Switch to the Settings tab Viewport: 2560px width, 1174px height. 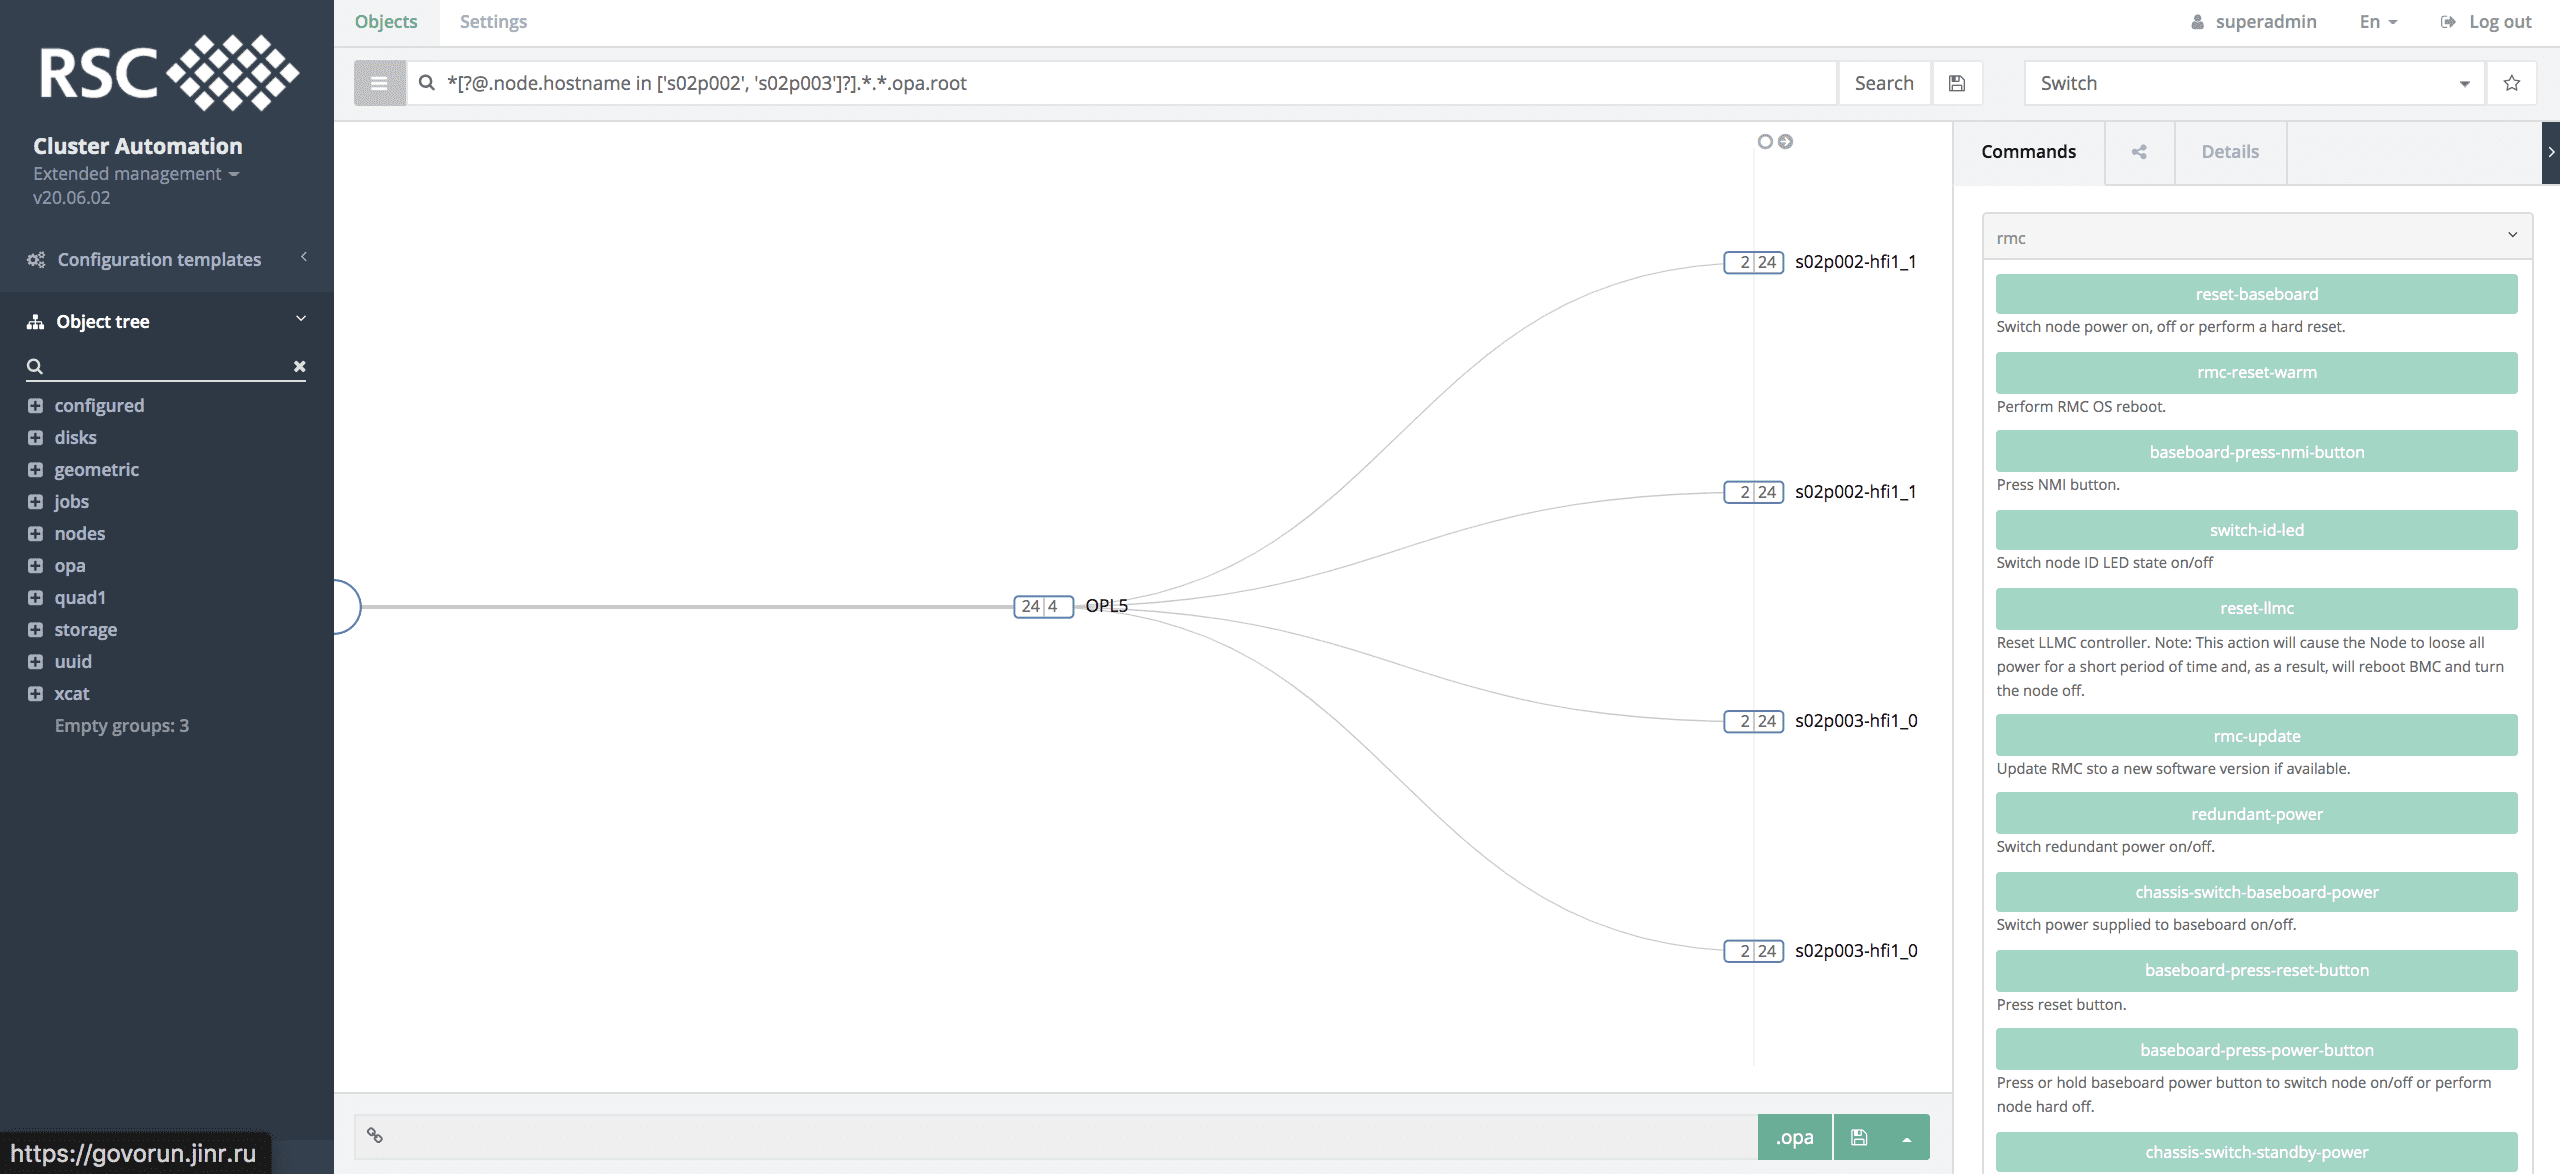pyautogui.click(x=493, y=22)
